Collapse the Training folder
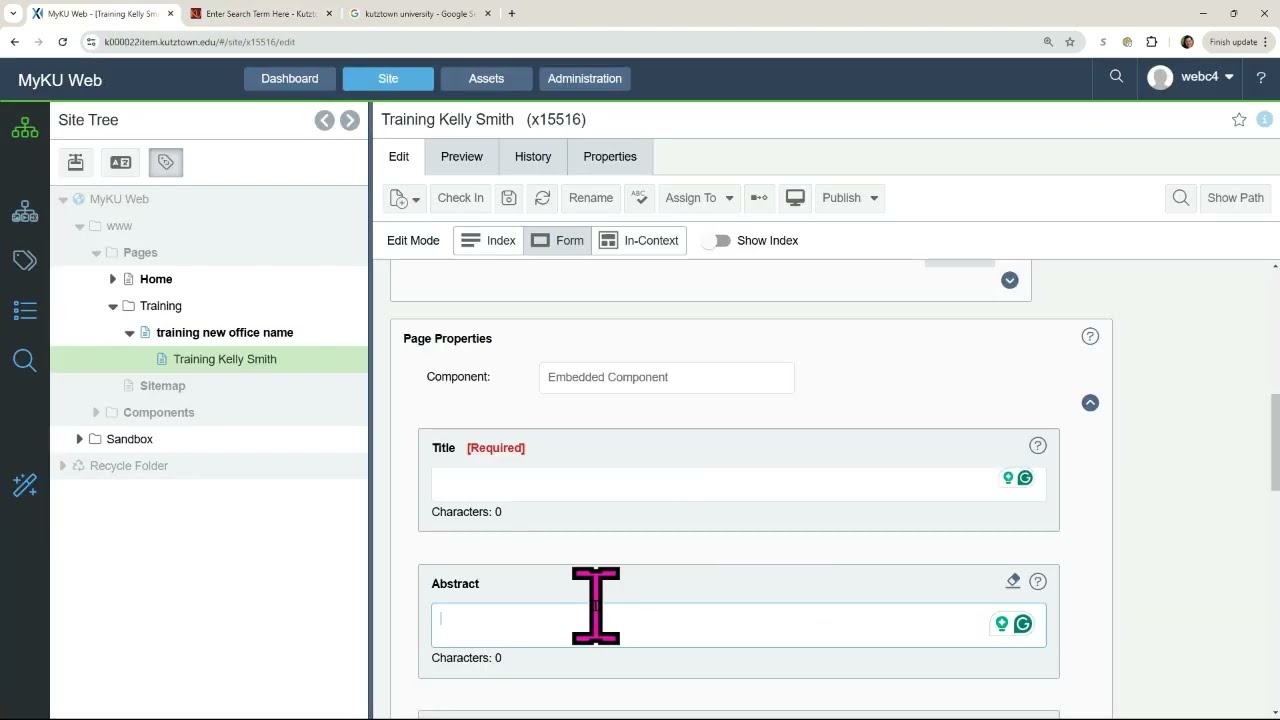 [x=112, y=306]
